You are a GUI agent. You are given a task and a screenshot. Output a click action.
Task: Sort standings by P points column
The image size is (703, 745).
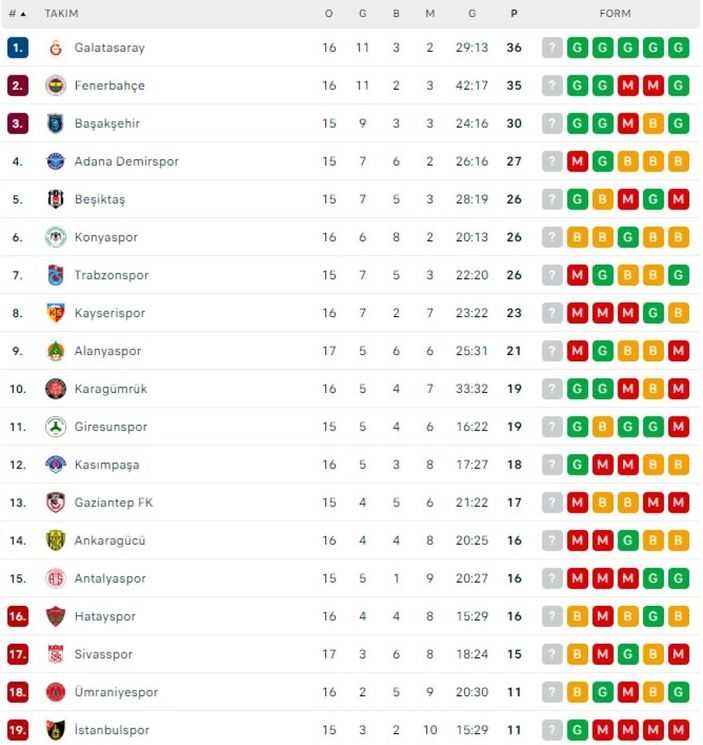[514, 14]
